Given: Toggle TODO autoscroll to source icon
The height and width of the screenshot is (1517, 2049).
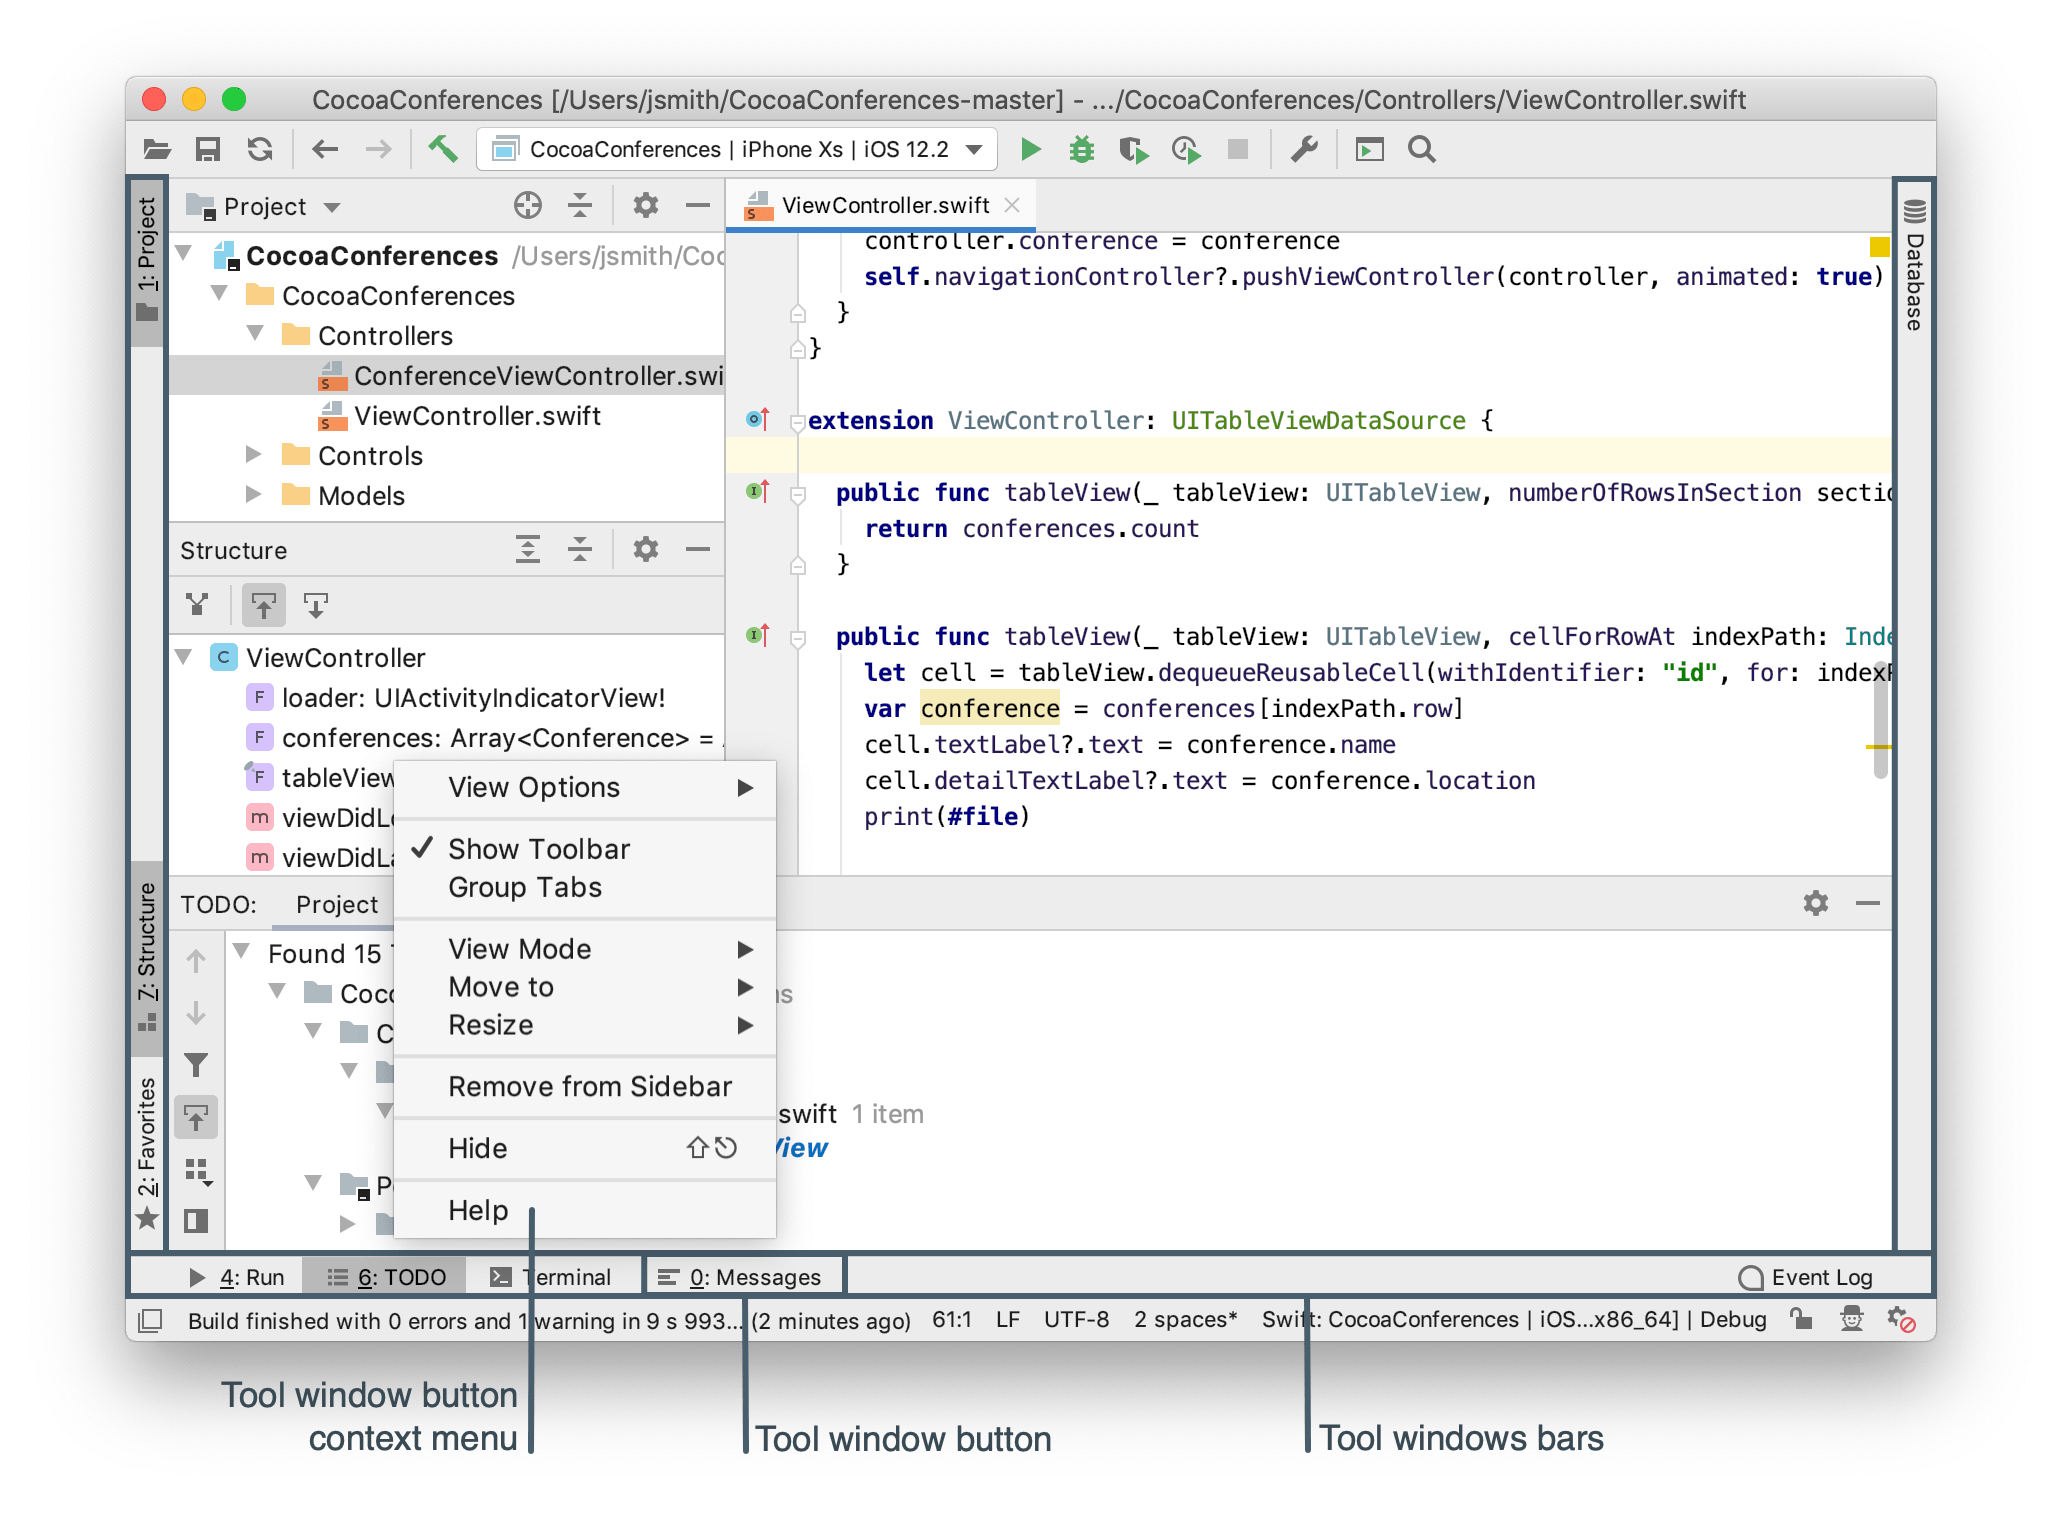Looking at the screenshot, I should click(196, 1117).
